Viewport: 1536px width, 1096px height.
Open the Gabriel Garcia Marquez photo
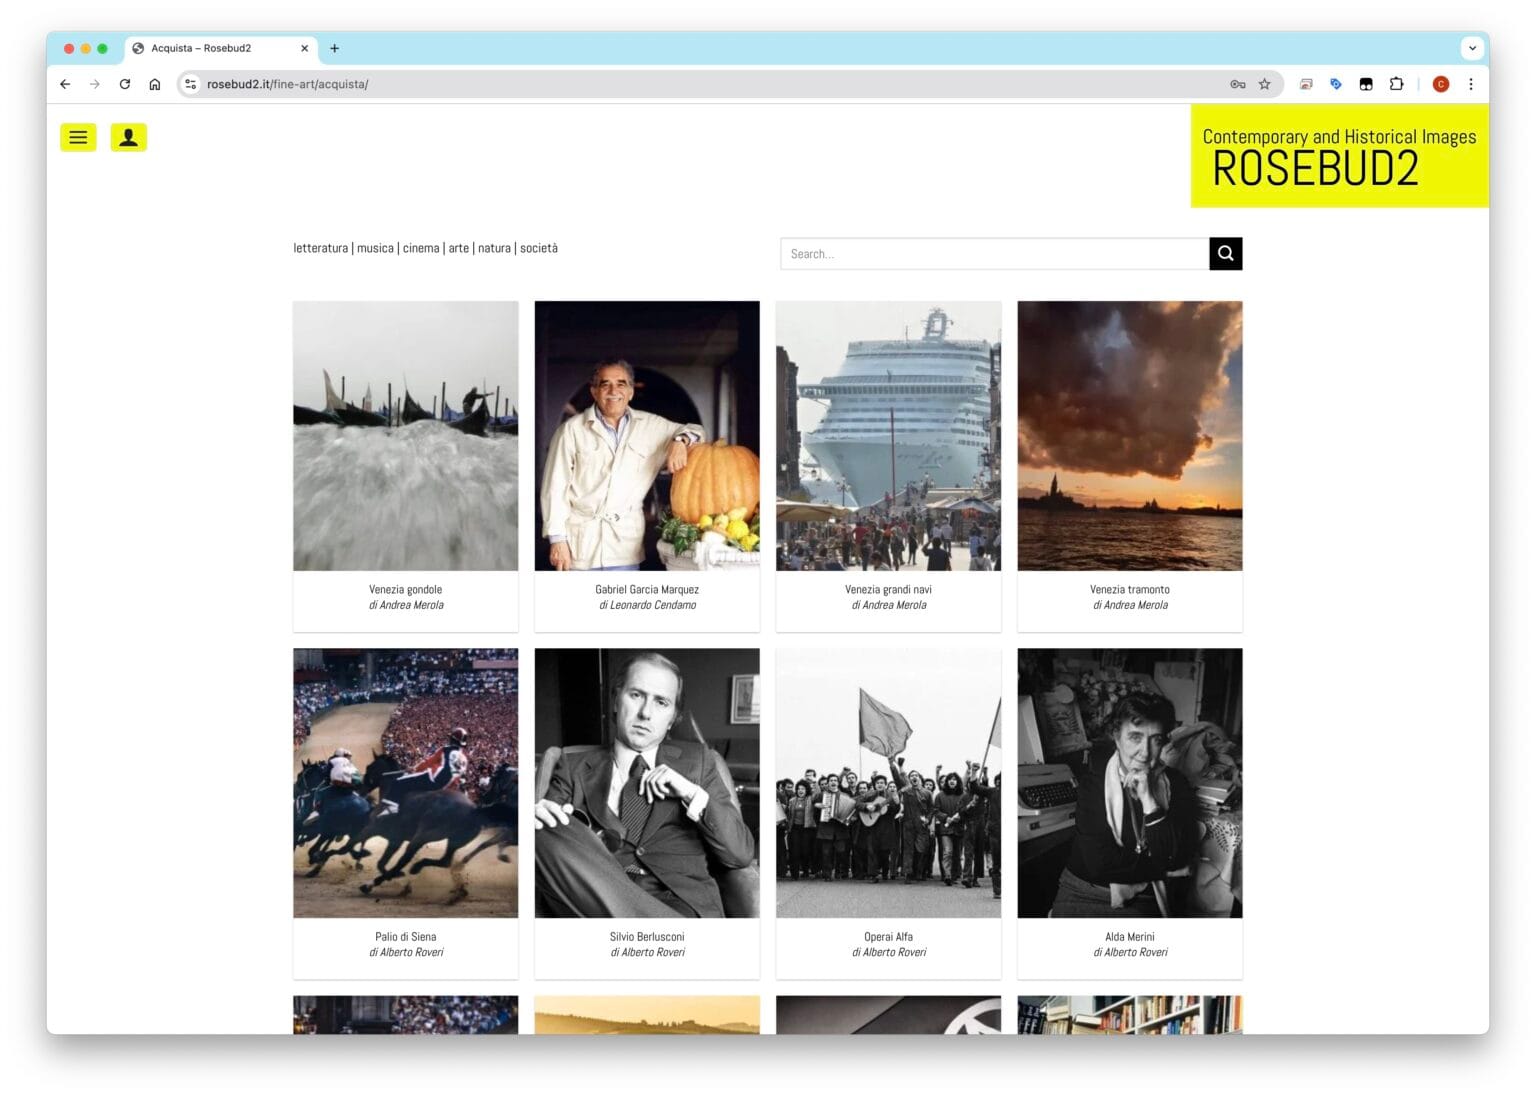646,436
